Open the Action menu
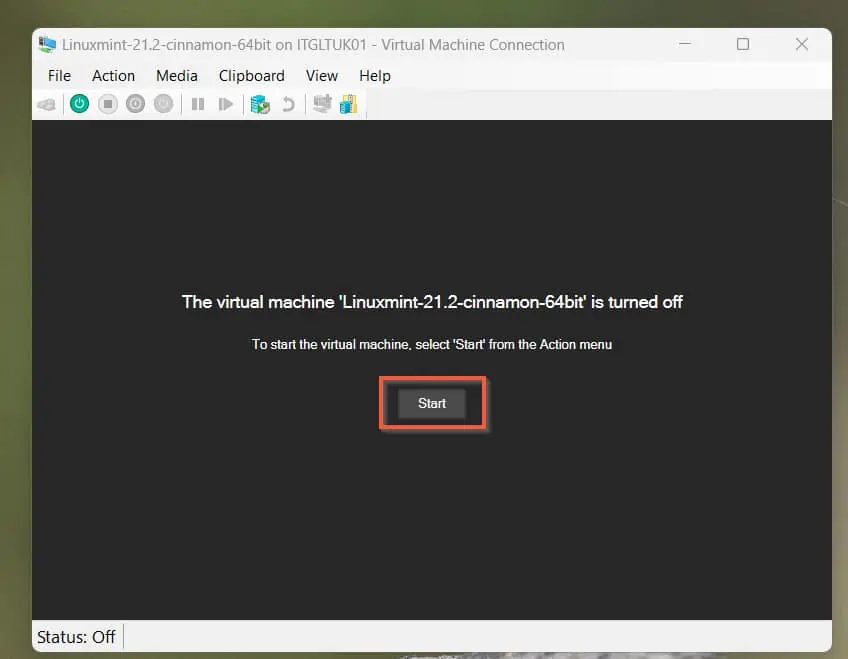The image size is (848, 659). tap(113, 76)
